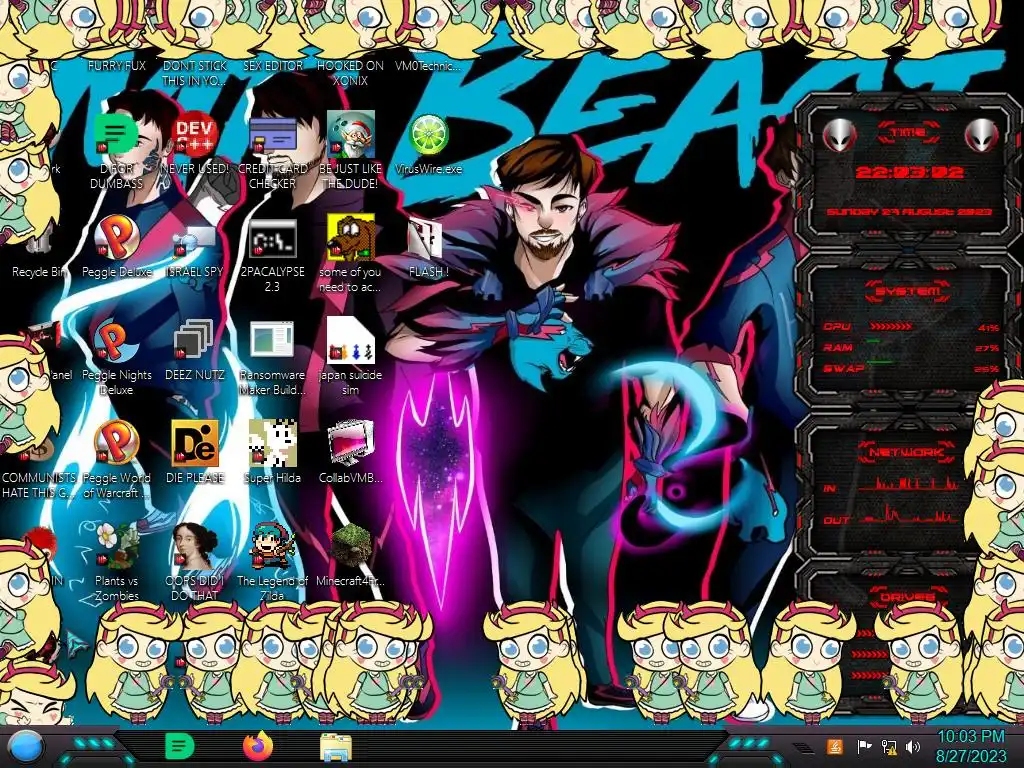Open the DIE PLEASE De icon
This screenshot has height=768, width=1024.
pos(195,444)
